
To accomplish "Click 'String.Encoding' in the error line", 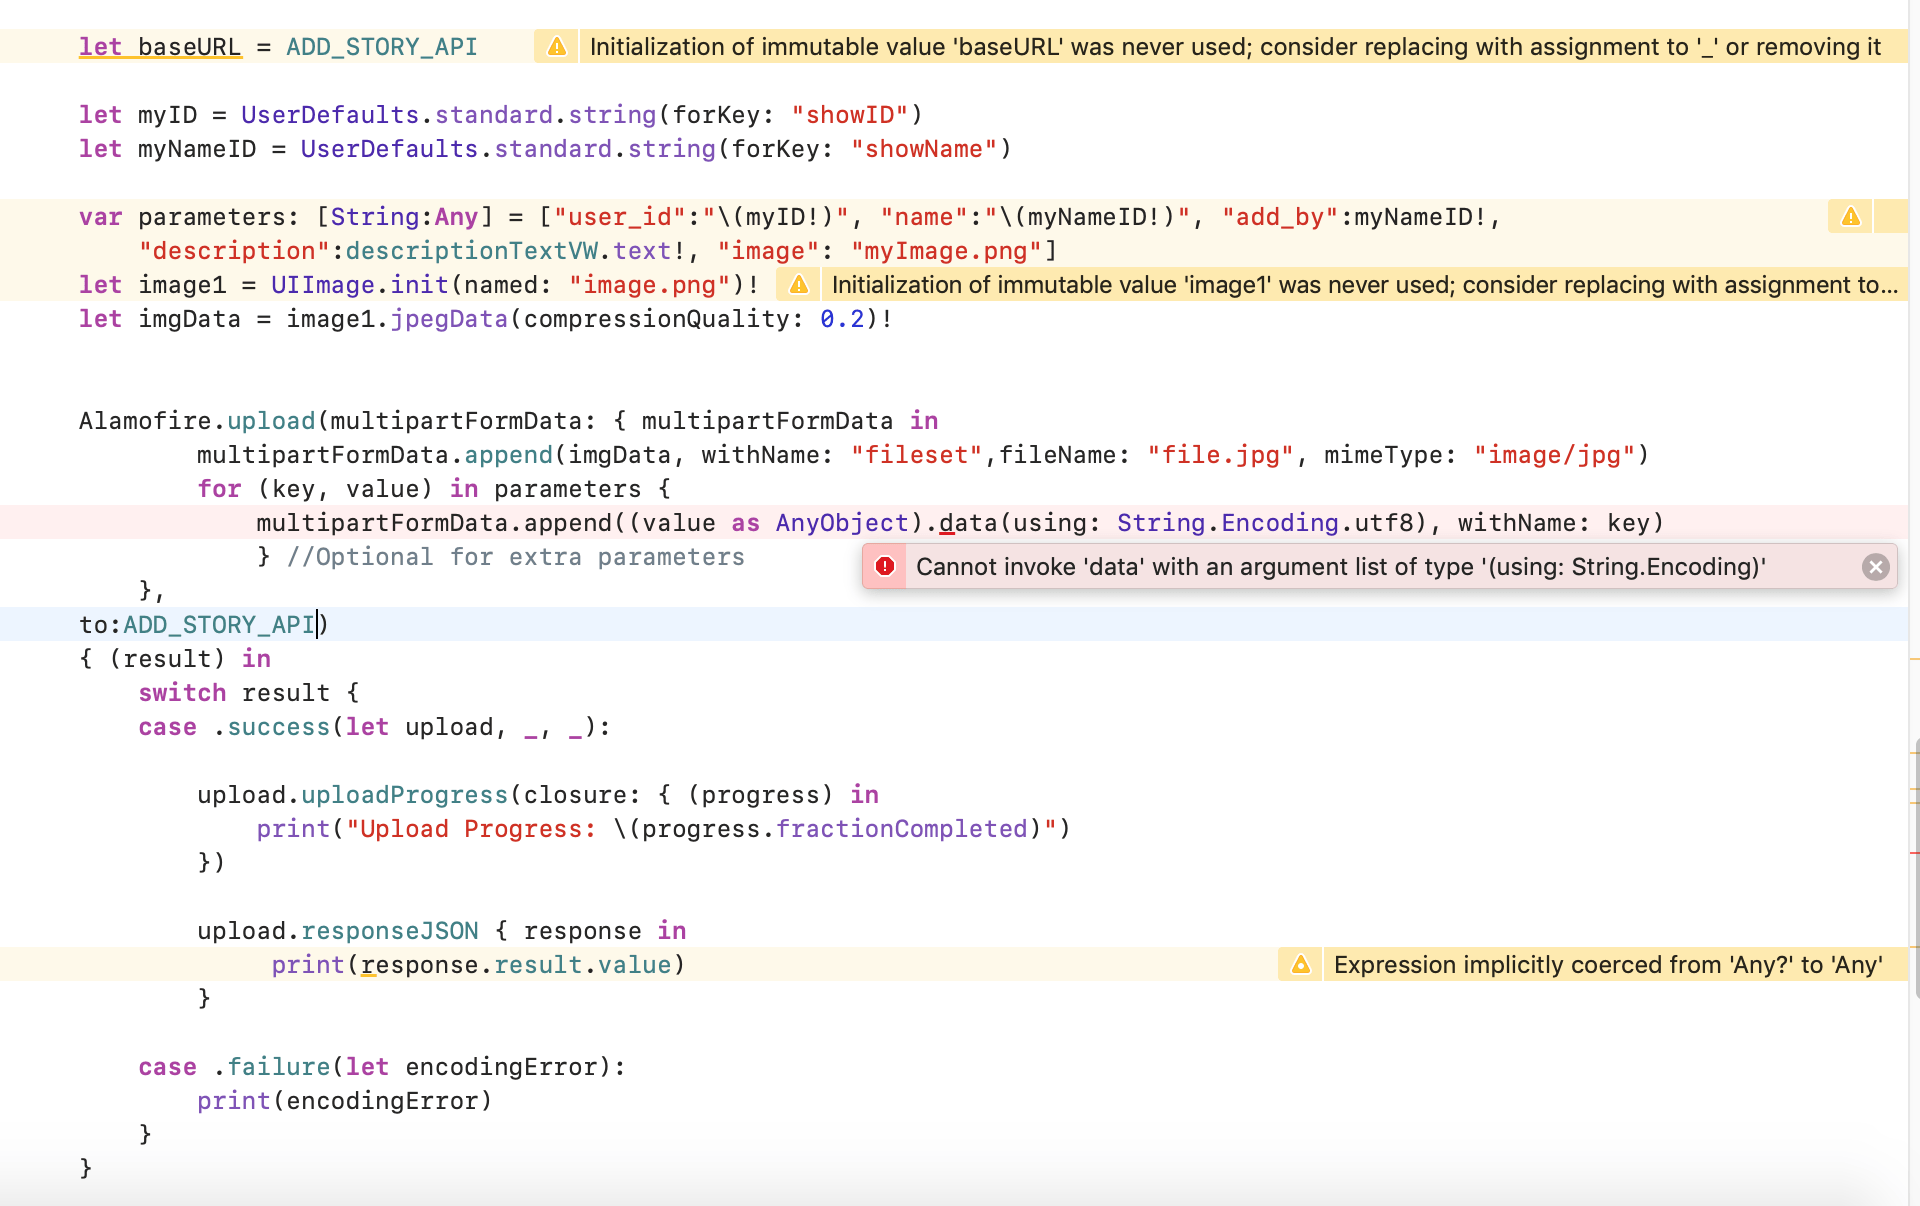I will click(1228, 523).
